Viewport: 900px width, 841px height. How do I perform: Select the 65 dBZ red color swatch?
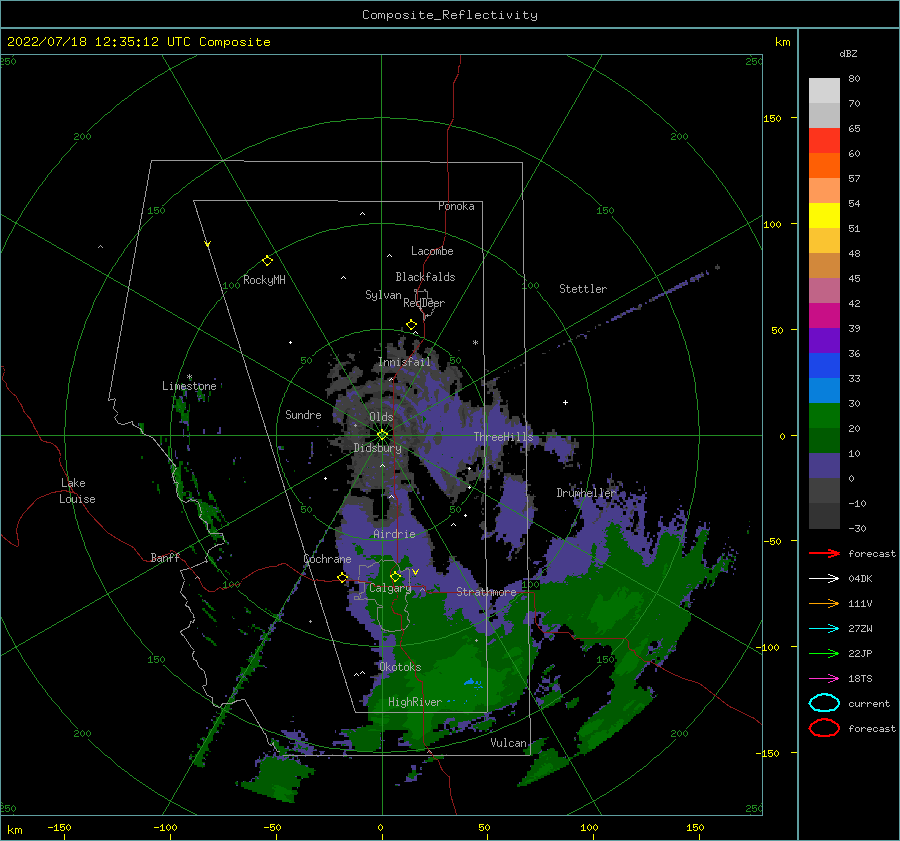(824, 141)
